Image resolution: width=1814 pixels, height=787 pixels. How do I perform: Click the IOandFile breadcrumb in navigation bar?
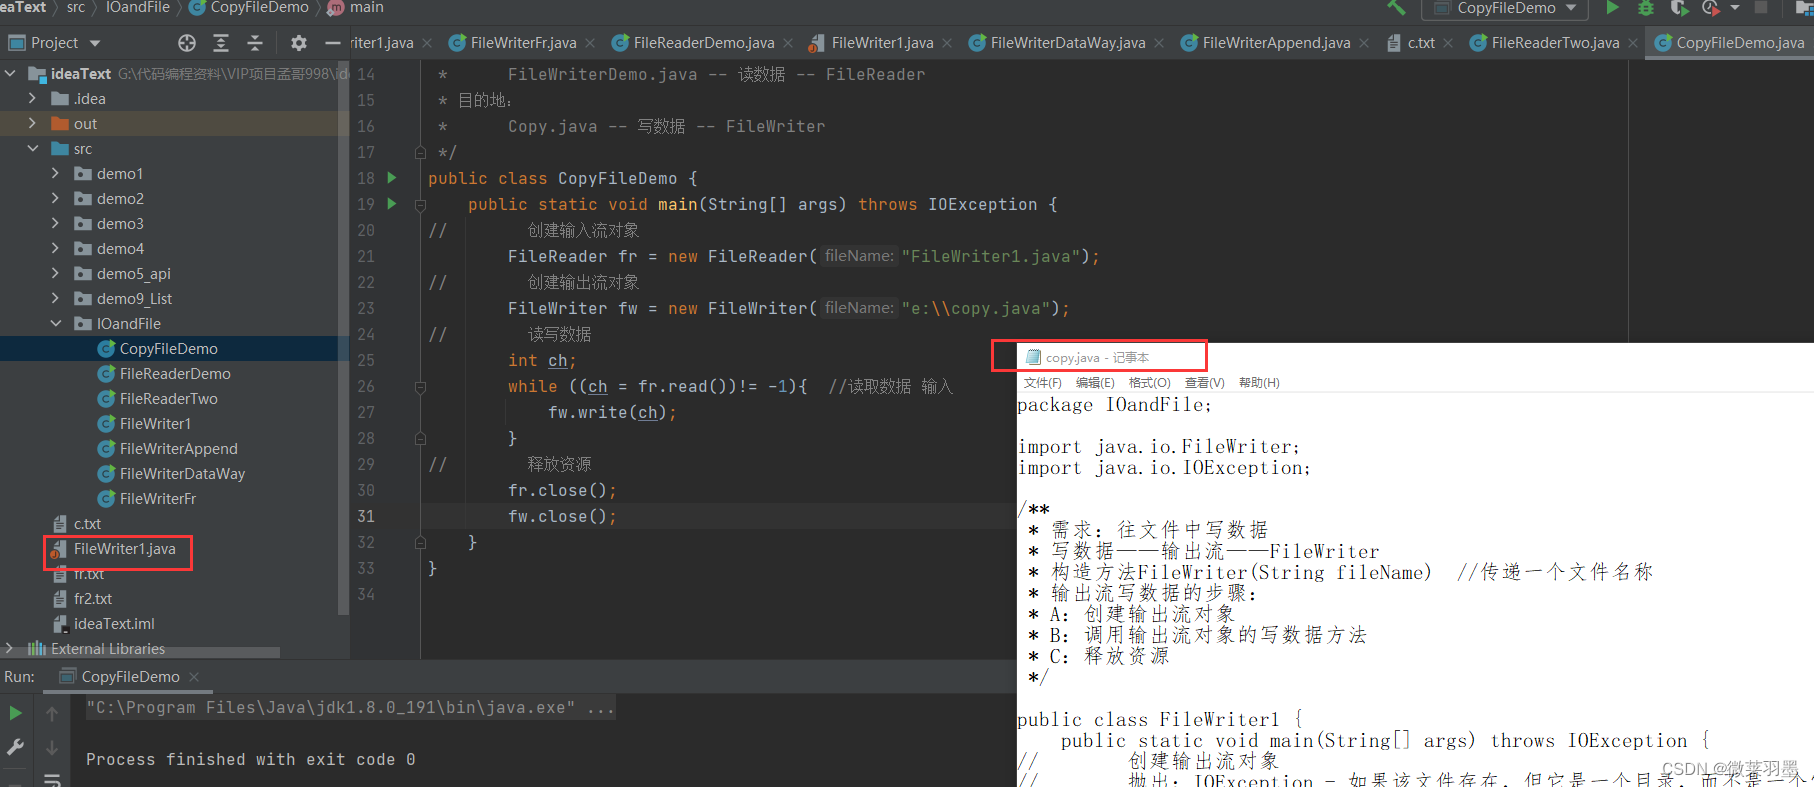tap(138, 8)
